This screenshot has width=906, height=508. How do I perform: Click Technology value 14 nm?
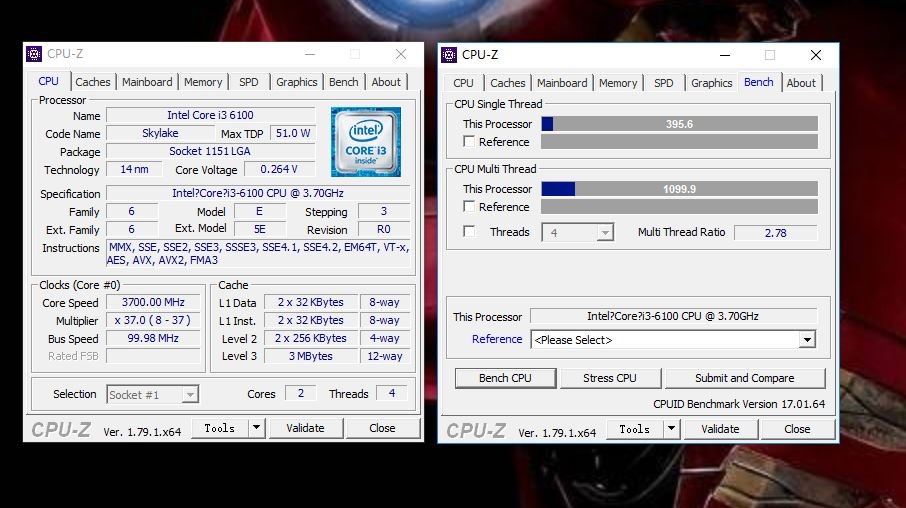[134, 169]
